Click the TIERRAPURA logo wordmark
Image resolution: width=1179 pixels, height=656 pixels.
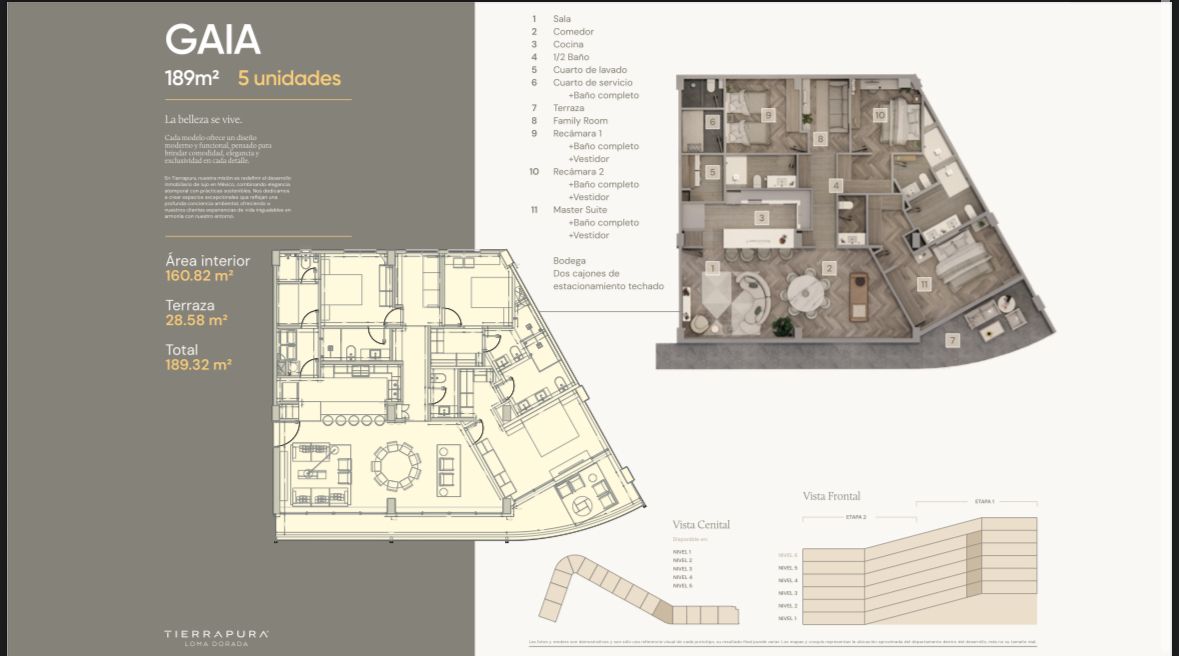tap(217, 634)
